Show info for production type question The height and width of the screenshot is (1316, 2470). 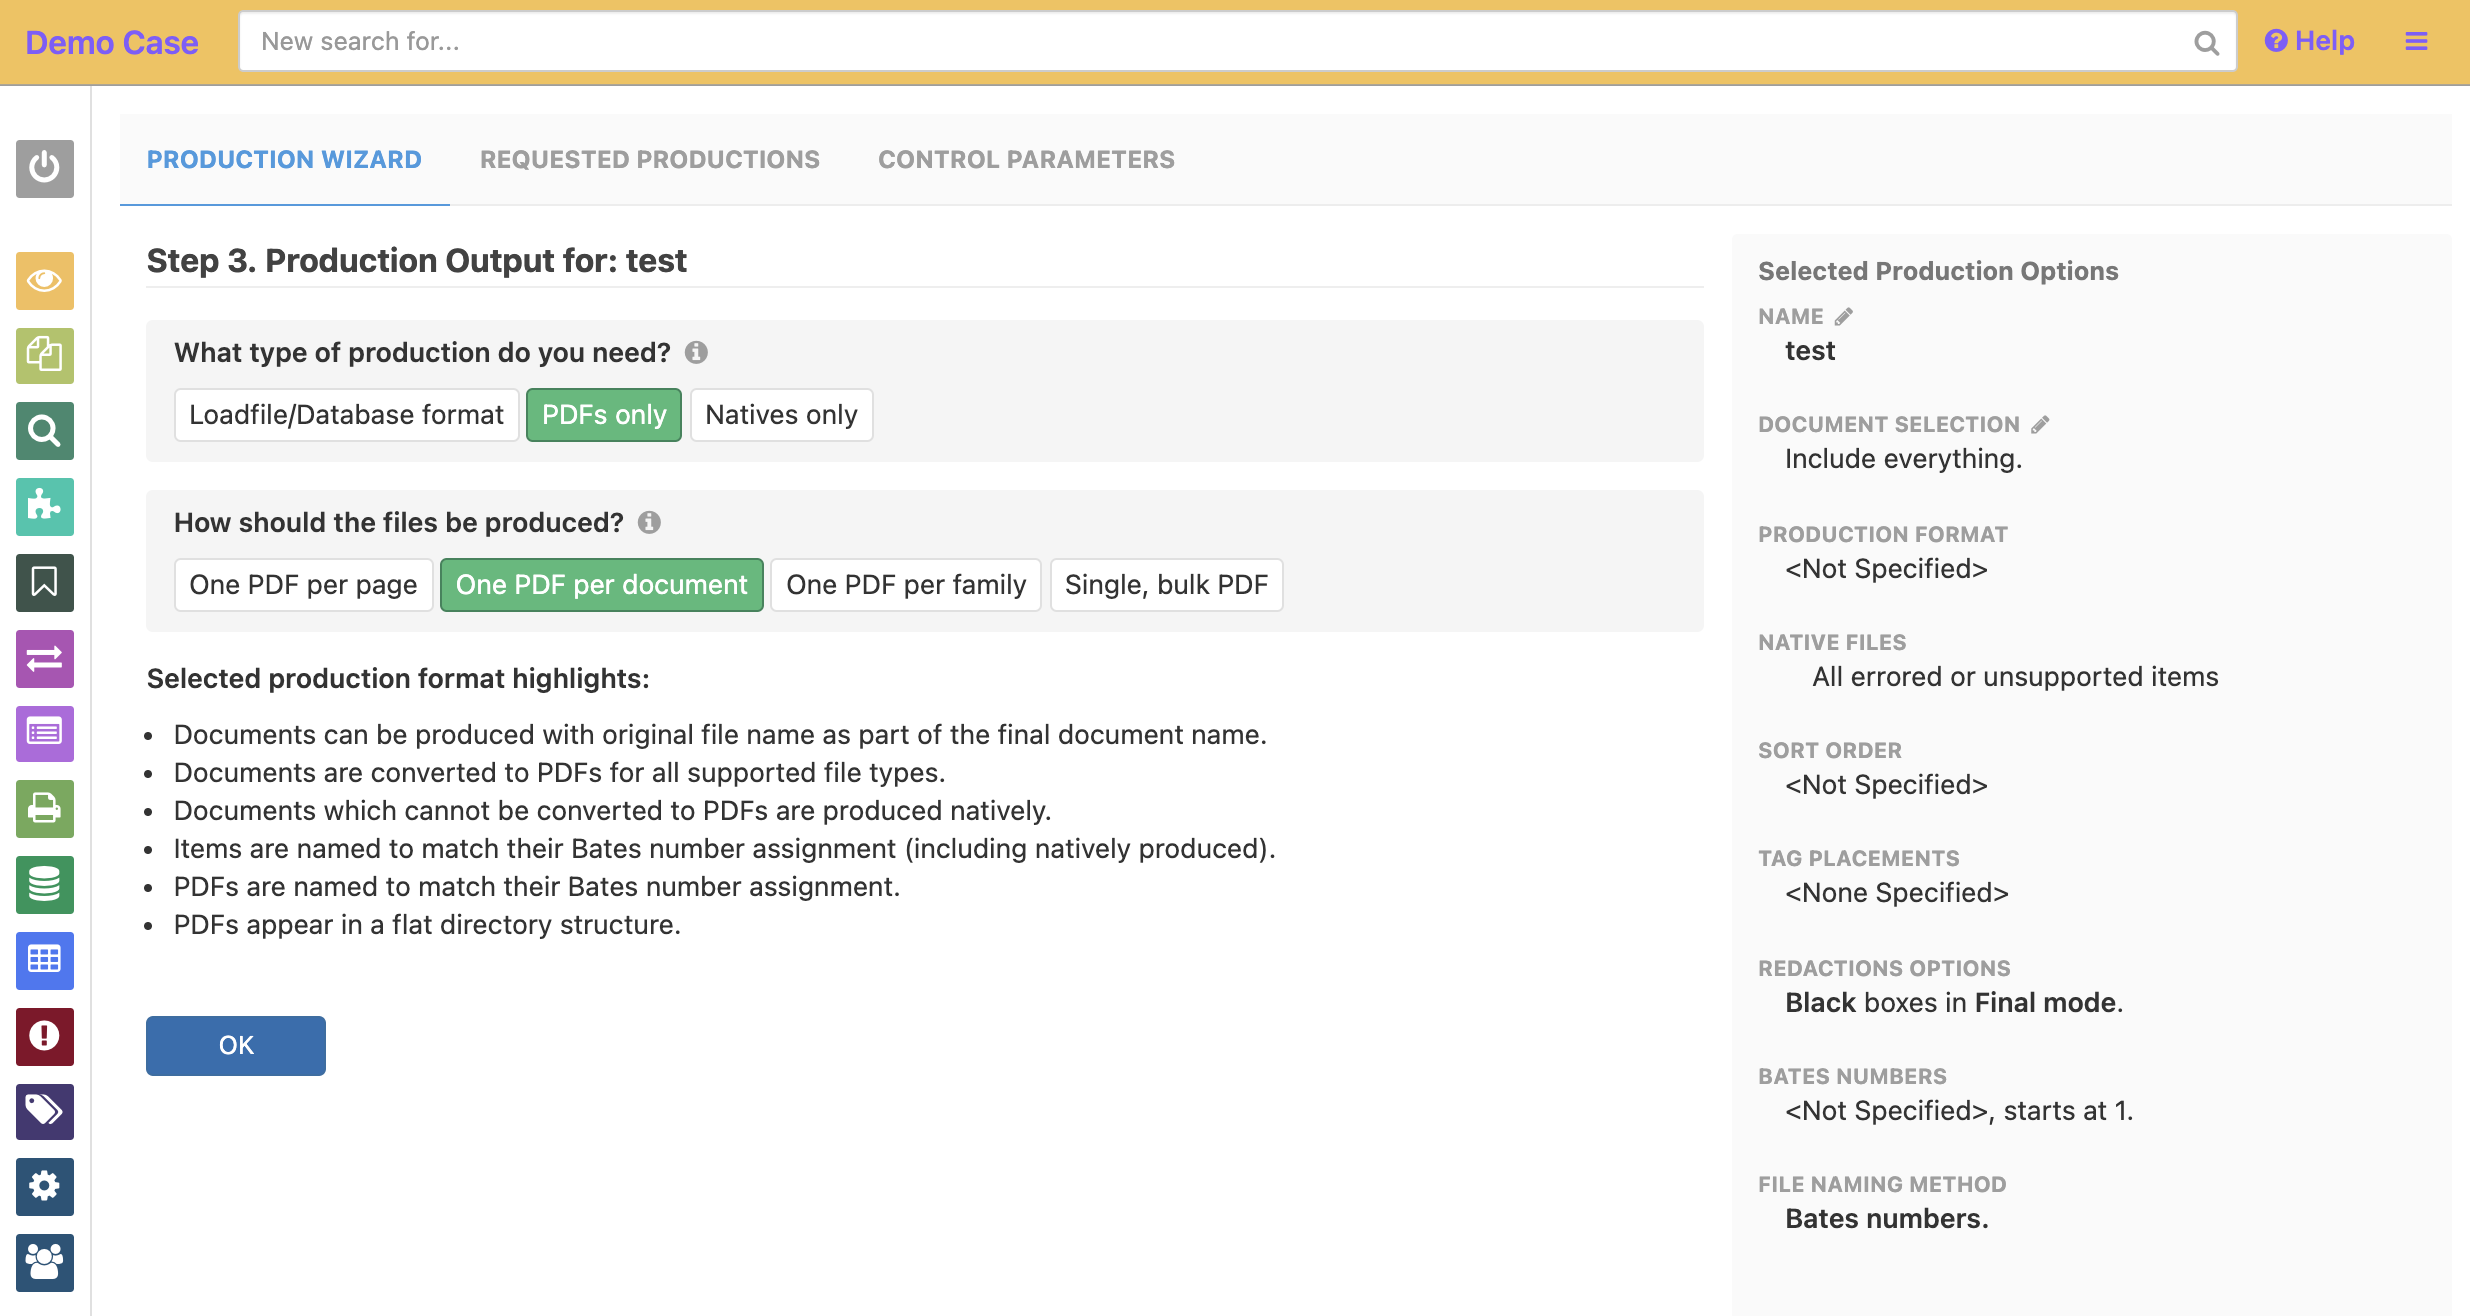click(x=696, y=353)
